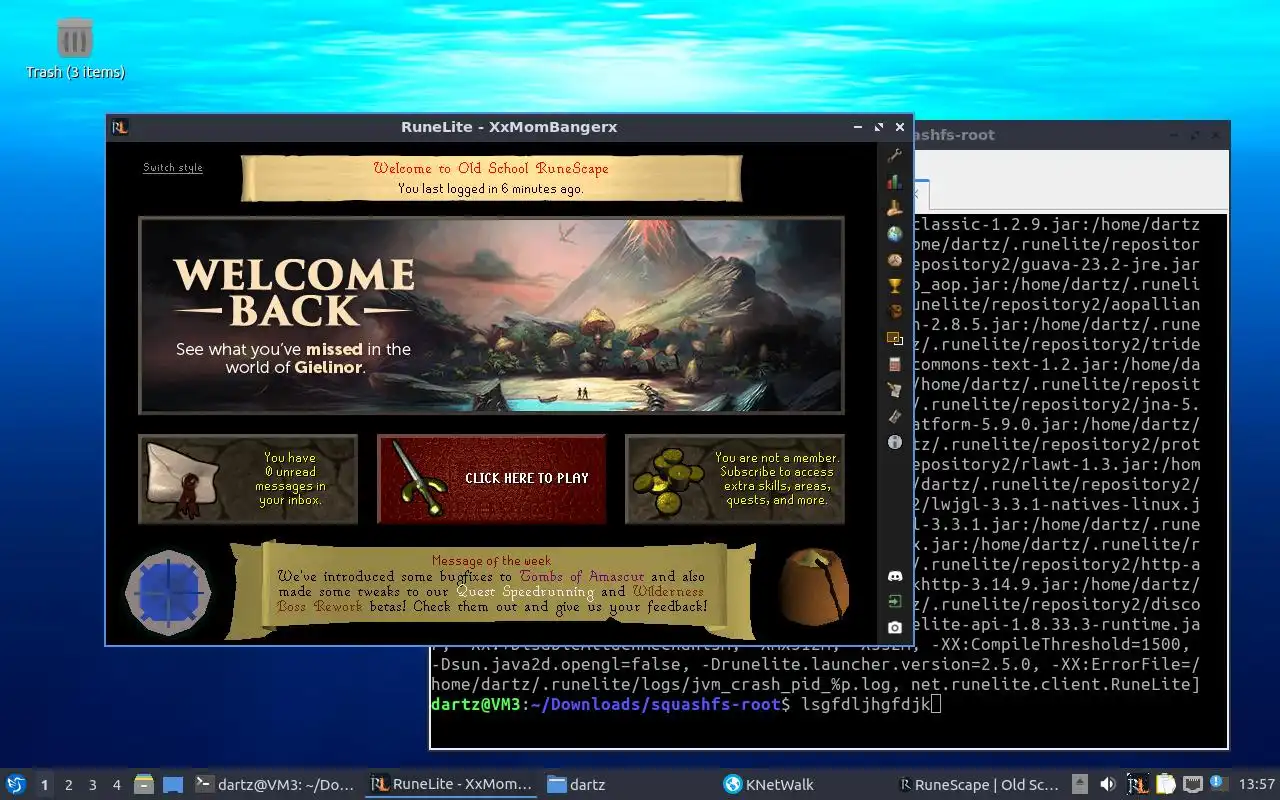
Task: Open the Loot Tracker bag icon
Action: click(894, 312)
